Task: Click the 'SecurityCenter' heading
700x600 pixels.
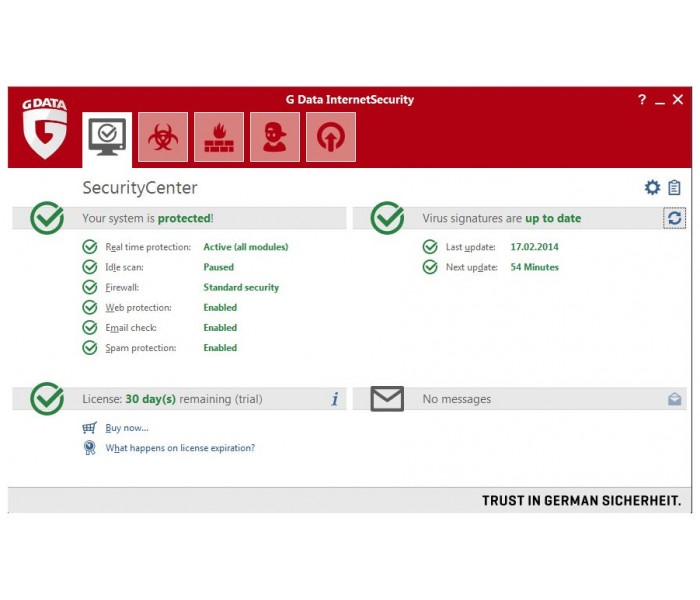Action: click(x=140, y=188)
